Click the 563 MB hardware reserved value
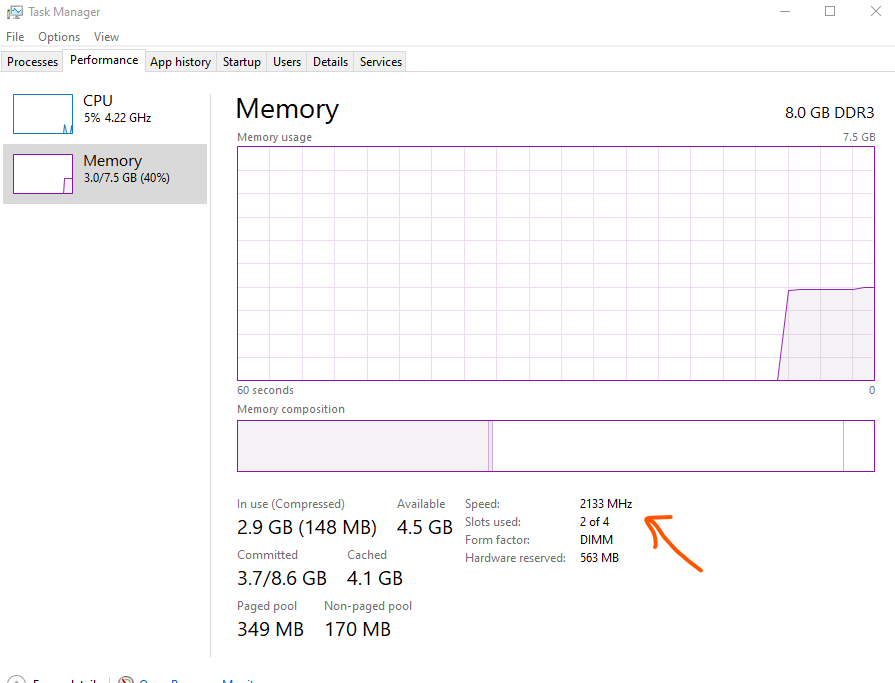 [x=599, y=557]
